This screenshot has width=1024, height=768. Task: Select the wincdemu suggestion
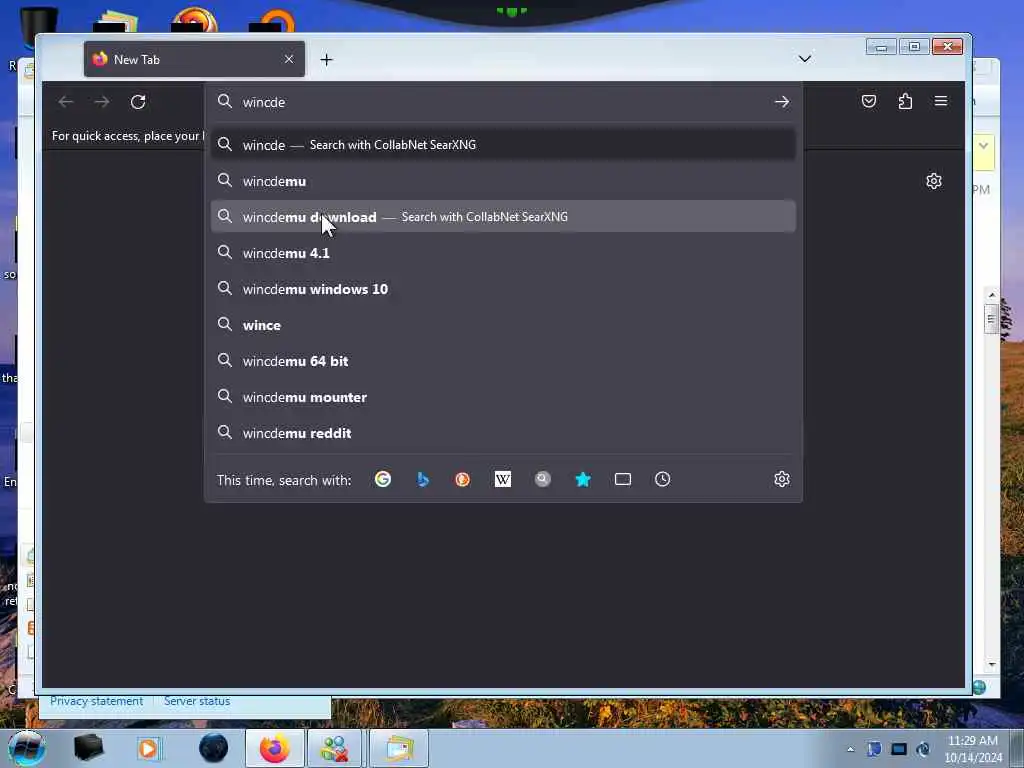pyautogui.click(x=503, y=181)
